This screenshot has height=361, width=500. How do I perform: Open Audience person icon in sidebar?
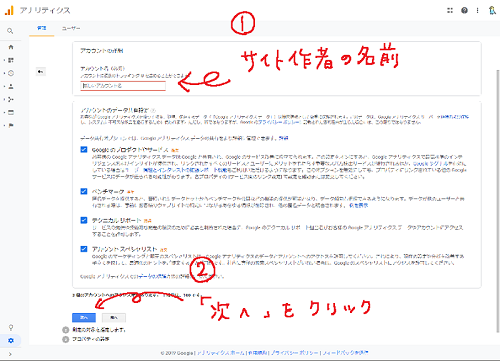pos(11,86)
